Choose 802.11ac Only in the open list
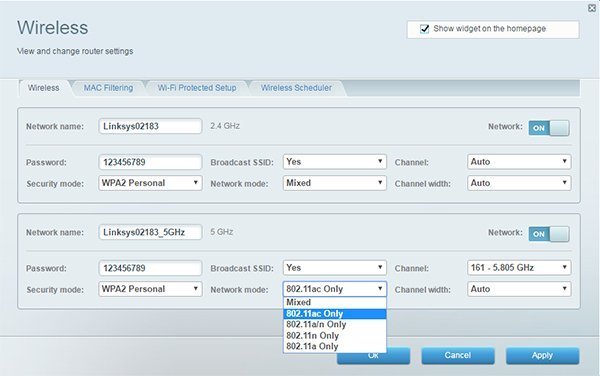The image size is (600, 376). click(334, 314)
